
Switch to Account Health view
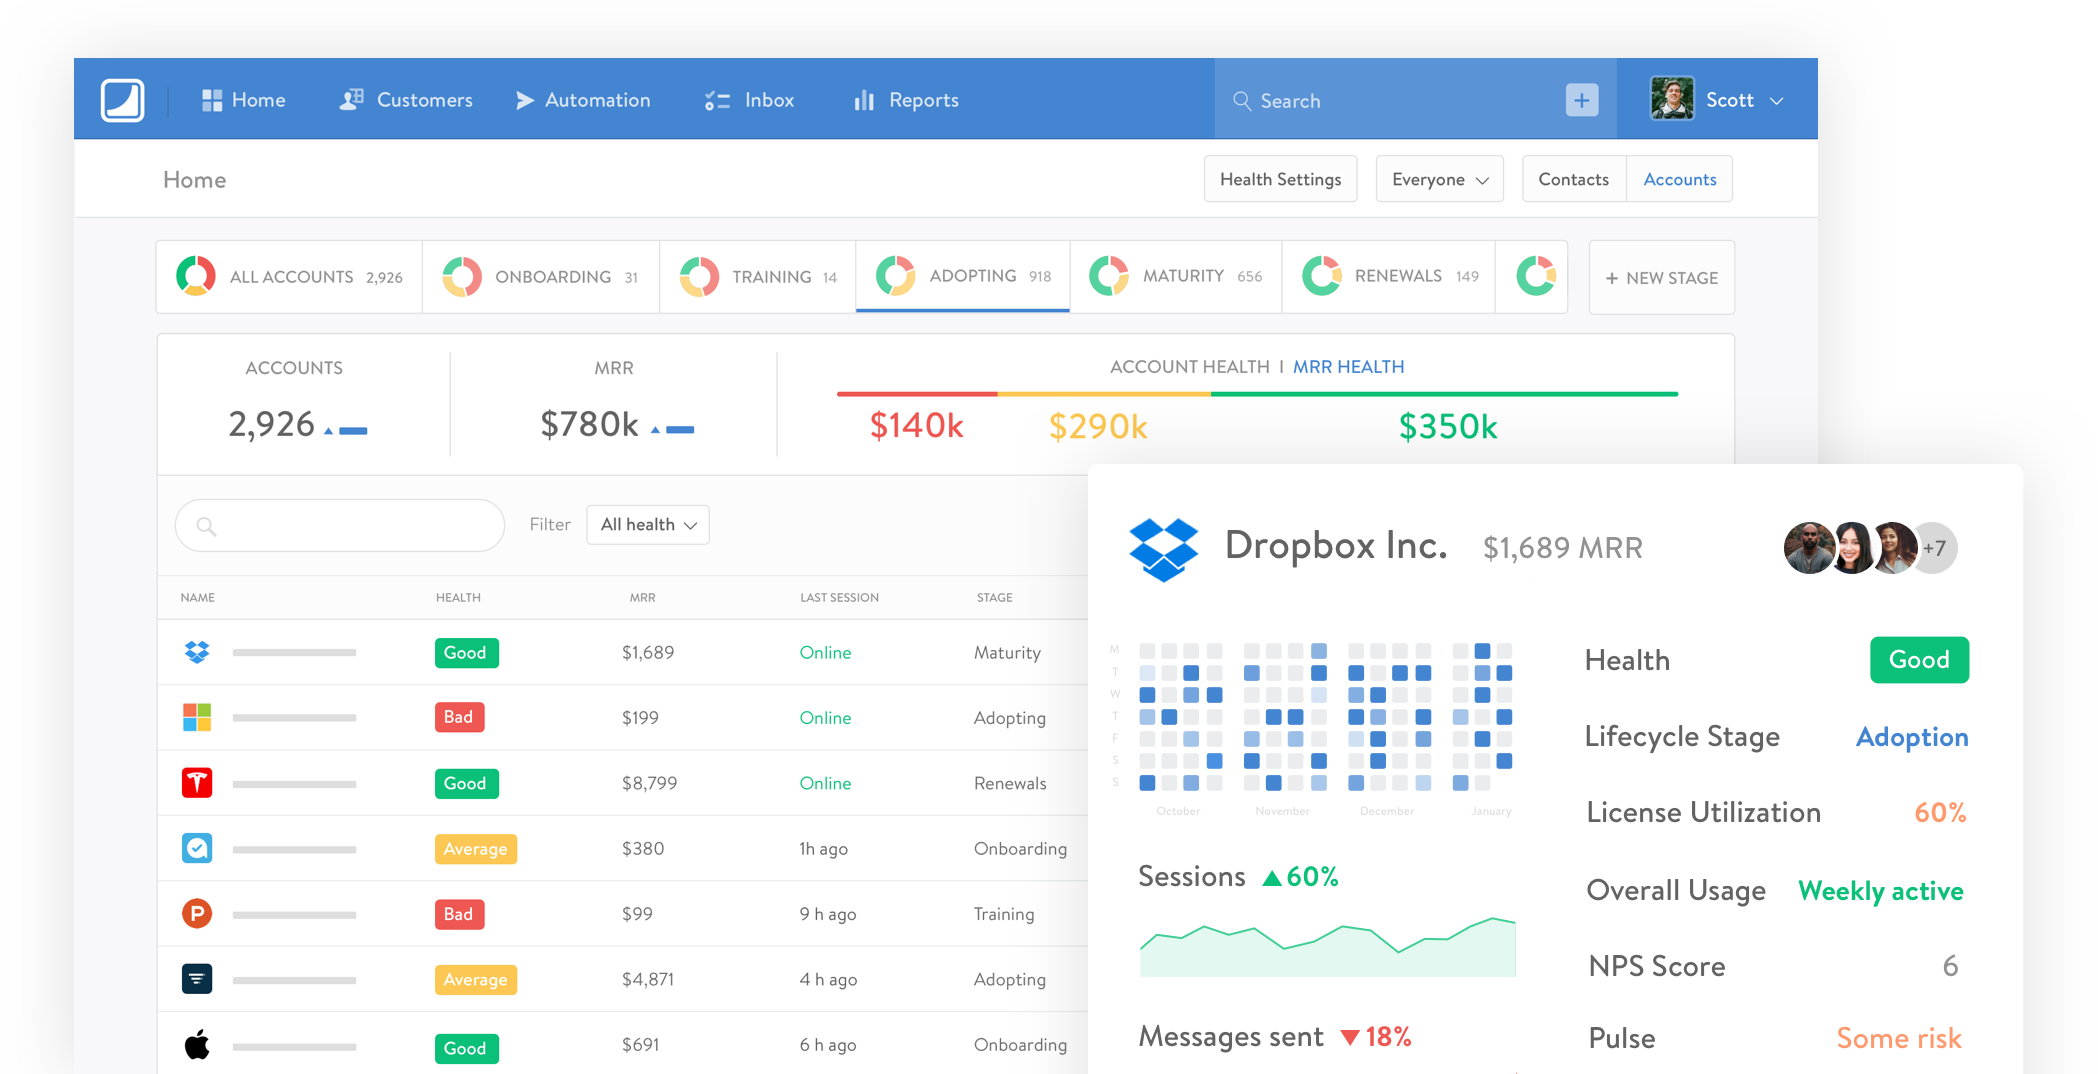click(1190, 367)
